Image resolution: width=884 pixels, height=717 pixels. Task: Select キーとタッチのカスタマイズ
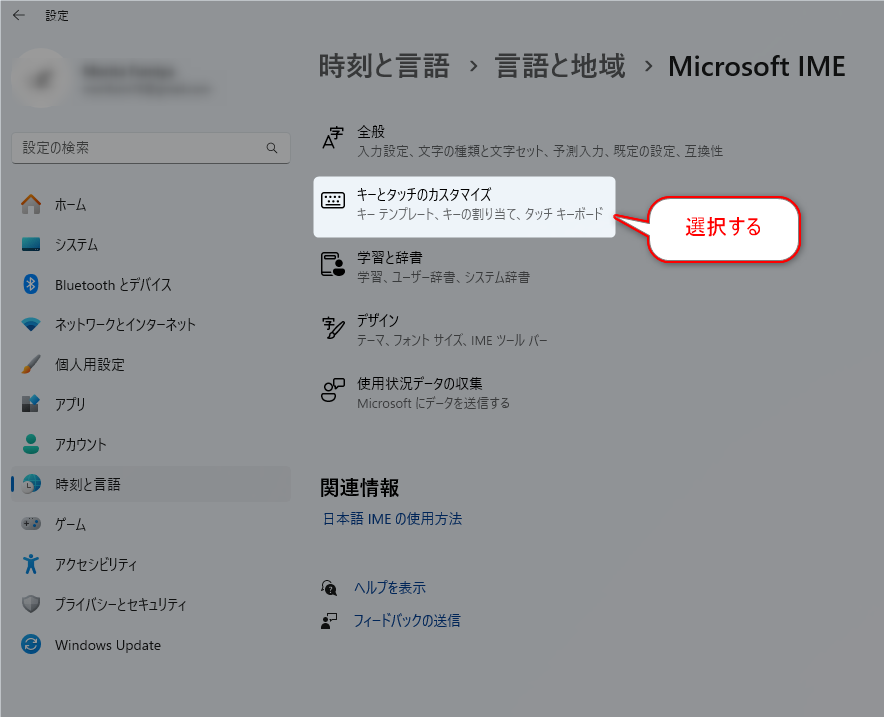click(465, 206)
